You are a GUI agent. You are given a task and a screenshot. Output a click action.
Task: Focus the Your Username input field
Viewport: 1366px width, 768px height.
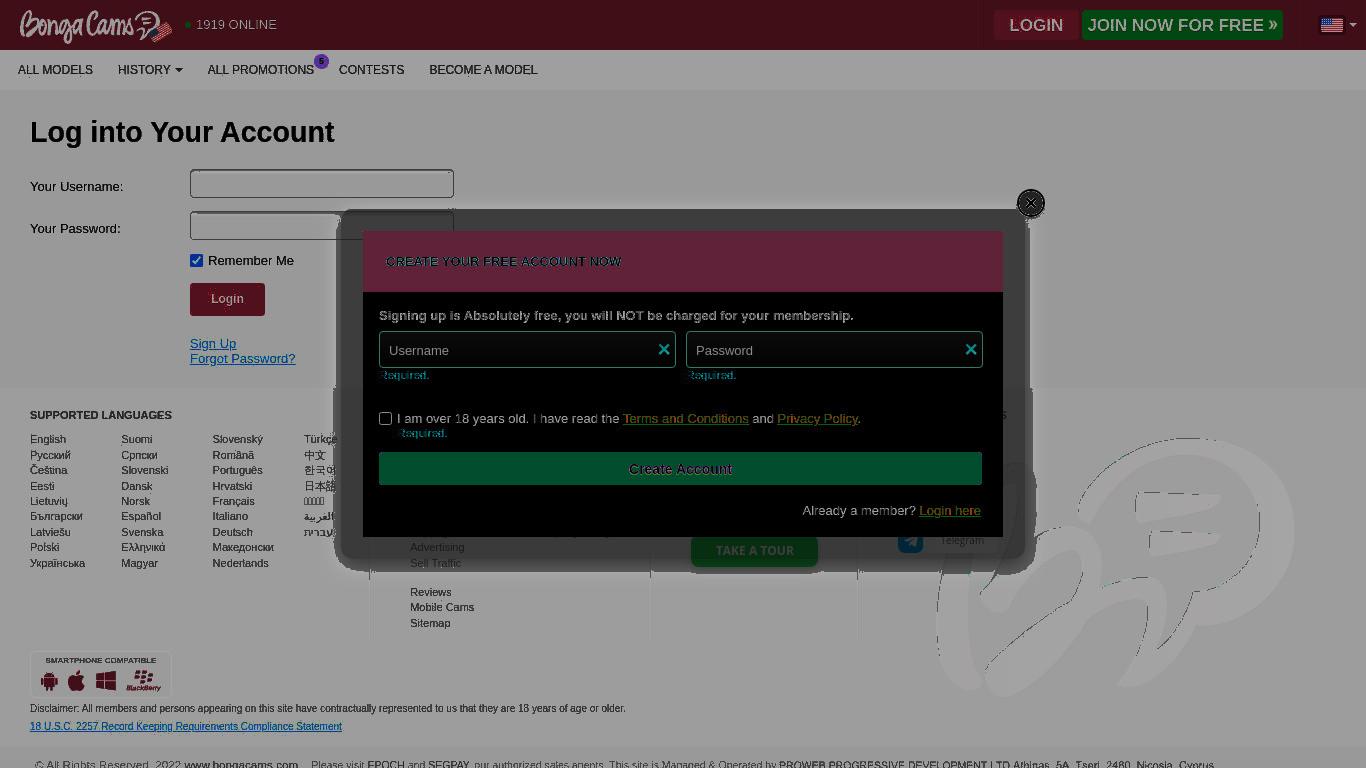point(322,184)
